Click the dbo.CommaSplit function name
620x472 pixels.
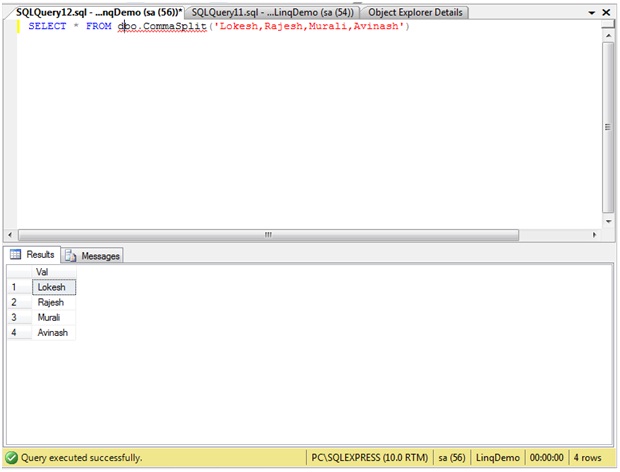(x=162, y=26)
